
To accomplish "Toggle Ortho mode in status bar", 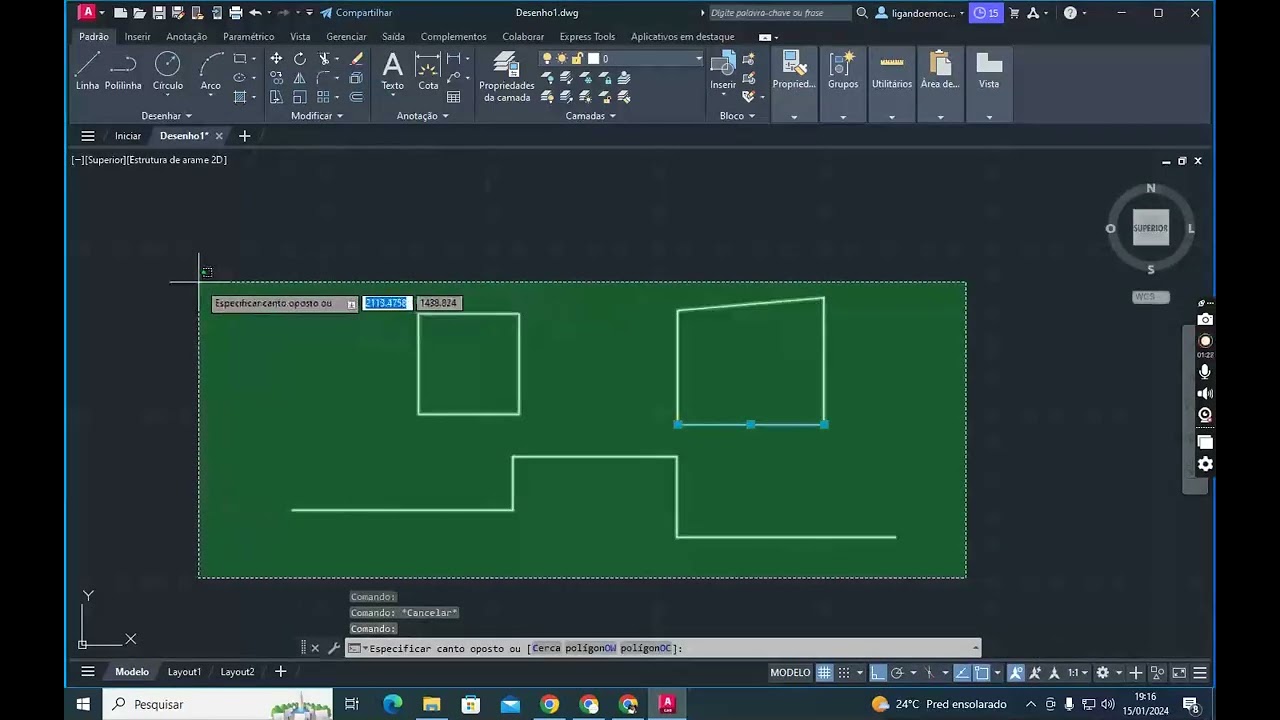I will pyautogui.click(x=877, y=673).
